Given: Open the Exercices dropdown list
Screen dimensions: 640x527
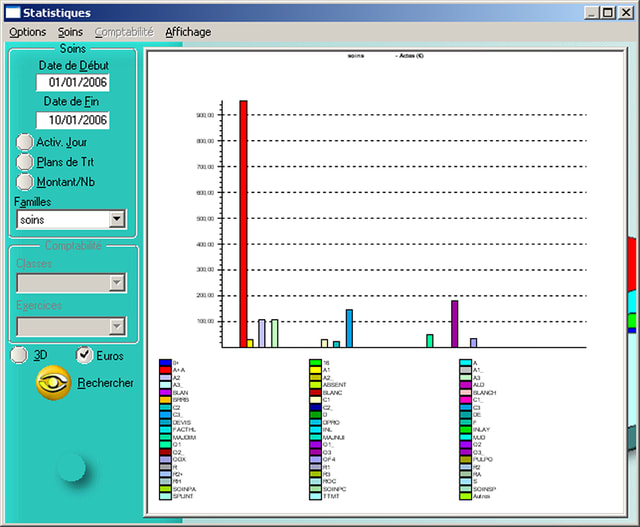Looking at the screenshot, I should (x=117, y=326).
